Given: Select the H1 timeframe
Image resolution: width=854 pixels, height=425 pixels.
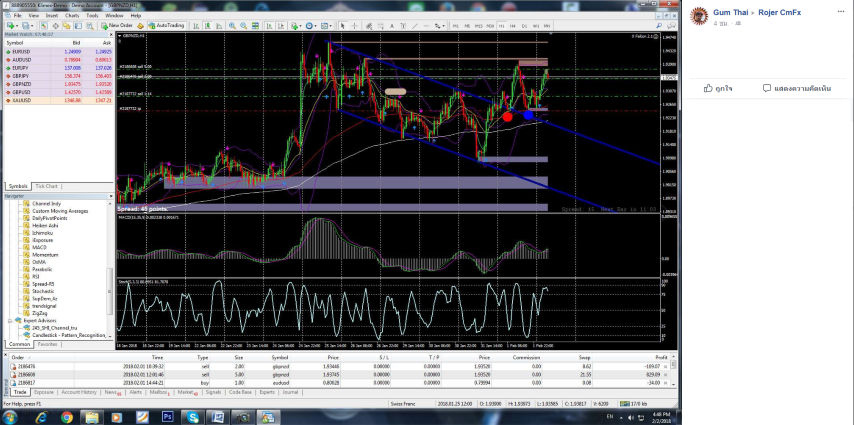Looking at the screenshot, I should (502, 25).
